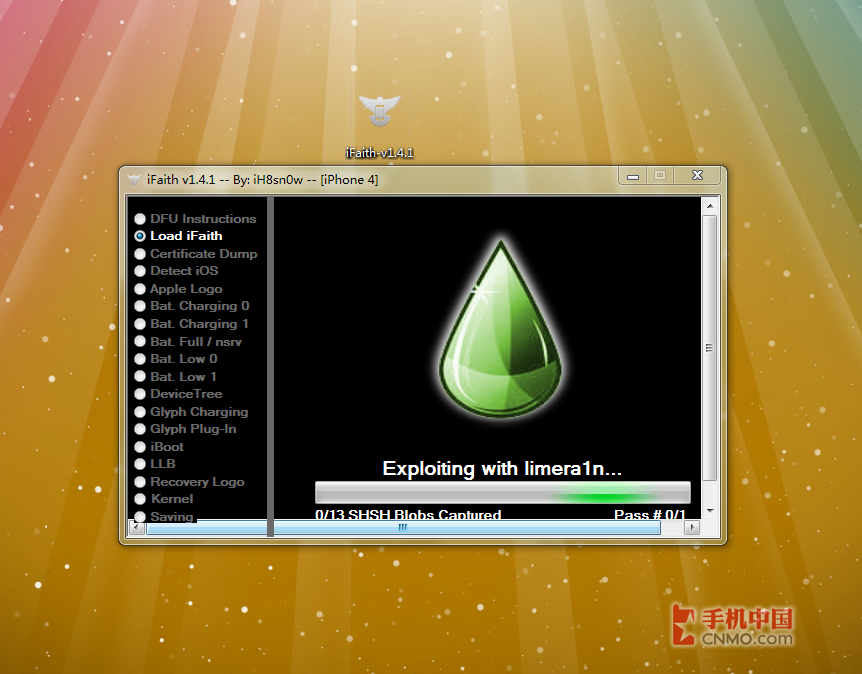The width and height of the screenshot is (862, 674).
Task: Click the disabled maximize button of iFaith
Action: pos(660,175)
